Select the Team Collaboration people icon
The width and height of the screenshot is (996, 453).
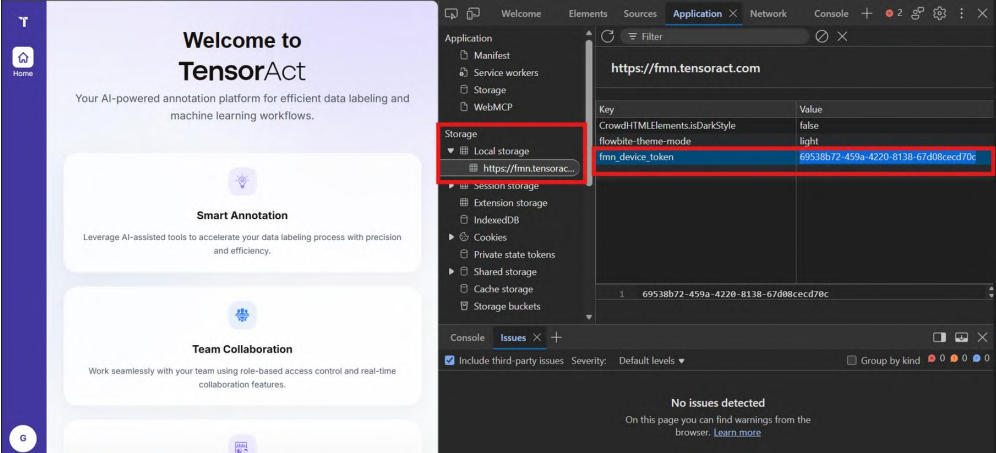point(242,314)
